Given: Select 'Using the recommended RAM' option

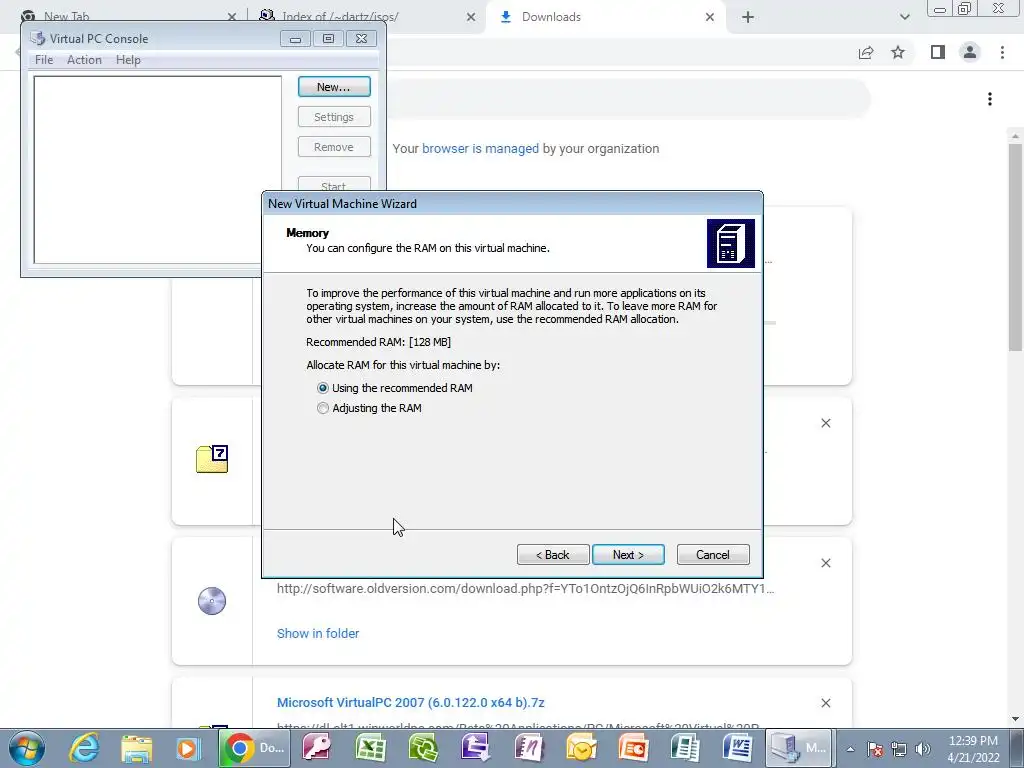Looking at the screenshot, I should click(x=395, y=388).
